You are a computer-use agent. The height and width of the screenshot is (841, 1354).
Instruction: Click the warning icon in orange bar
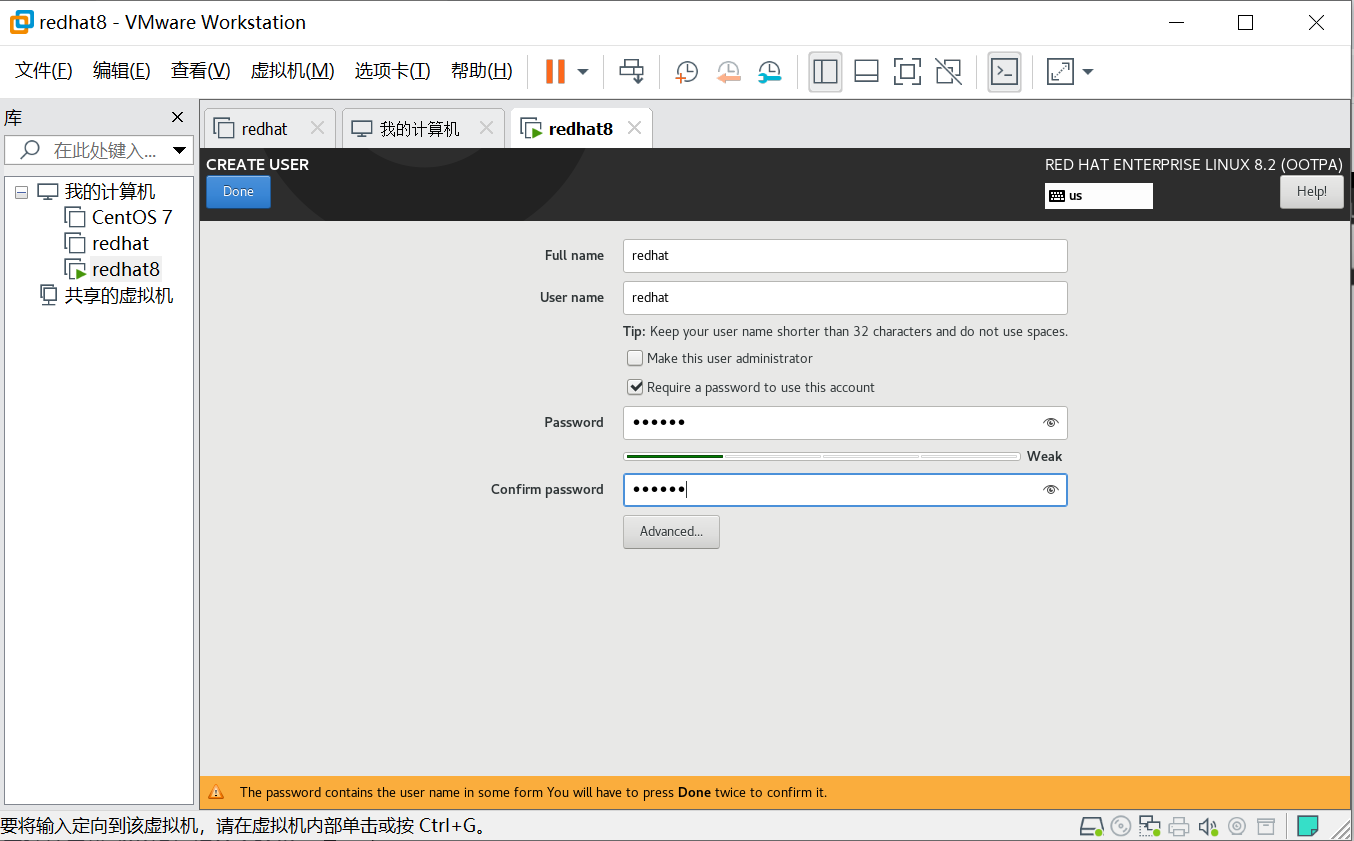click(216, 792)
